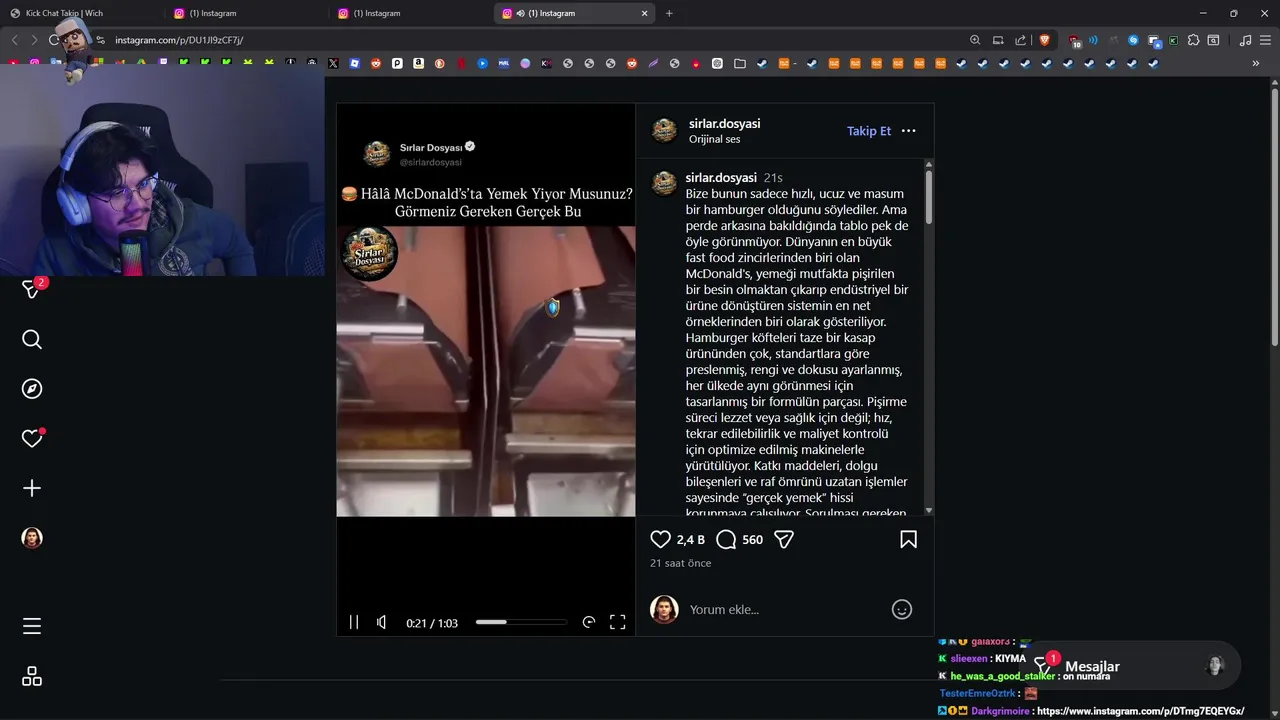The width and height of the screenshot is (1280, 720).
Task: Open Brave Shields lion icon
Action: coord(1045,40)
